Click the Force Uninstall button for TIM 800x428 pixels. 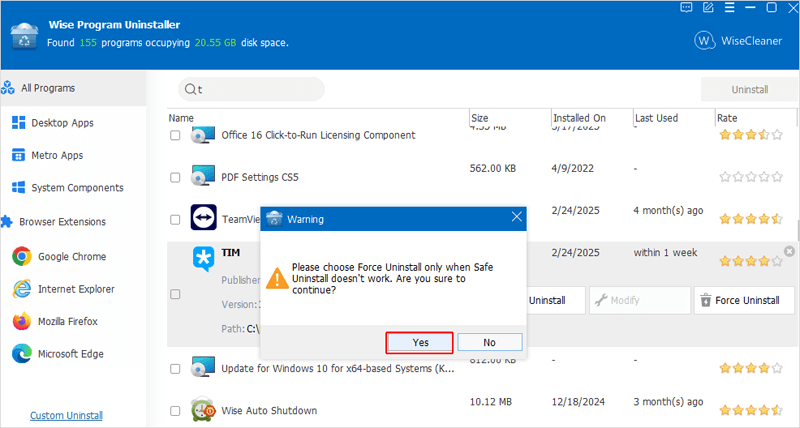[x=744, y=300]
